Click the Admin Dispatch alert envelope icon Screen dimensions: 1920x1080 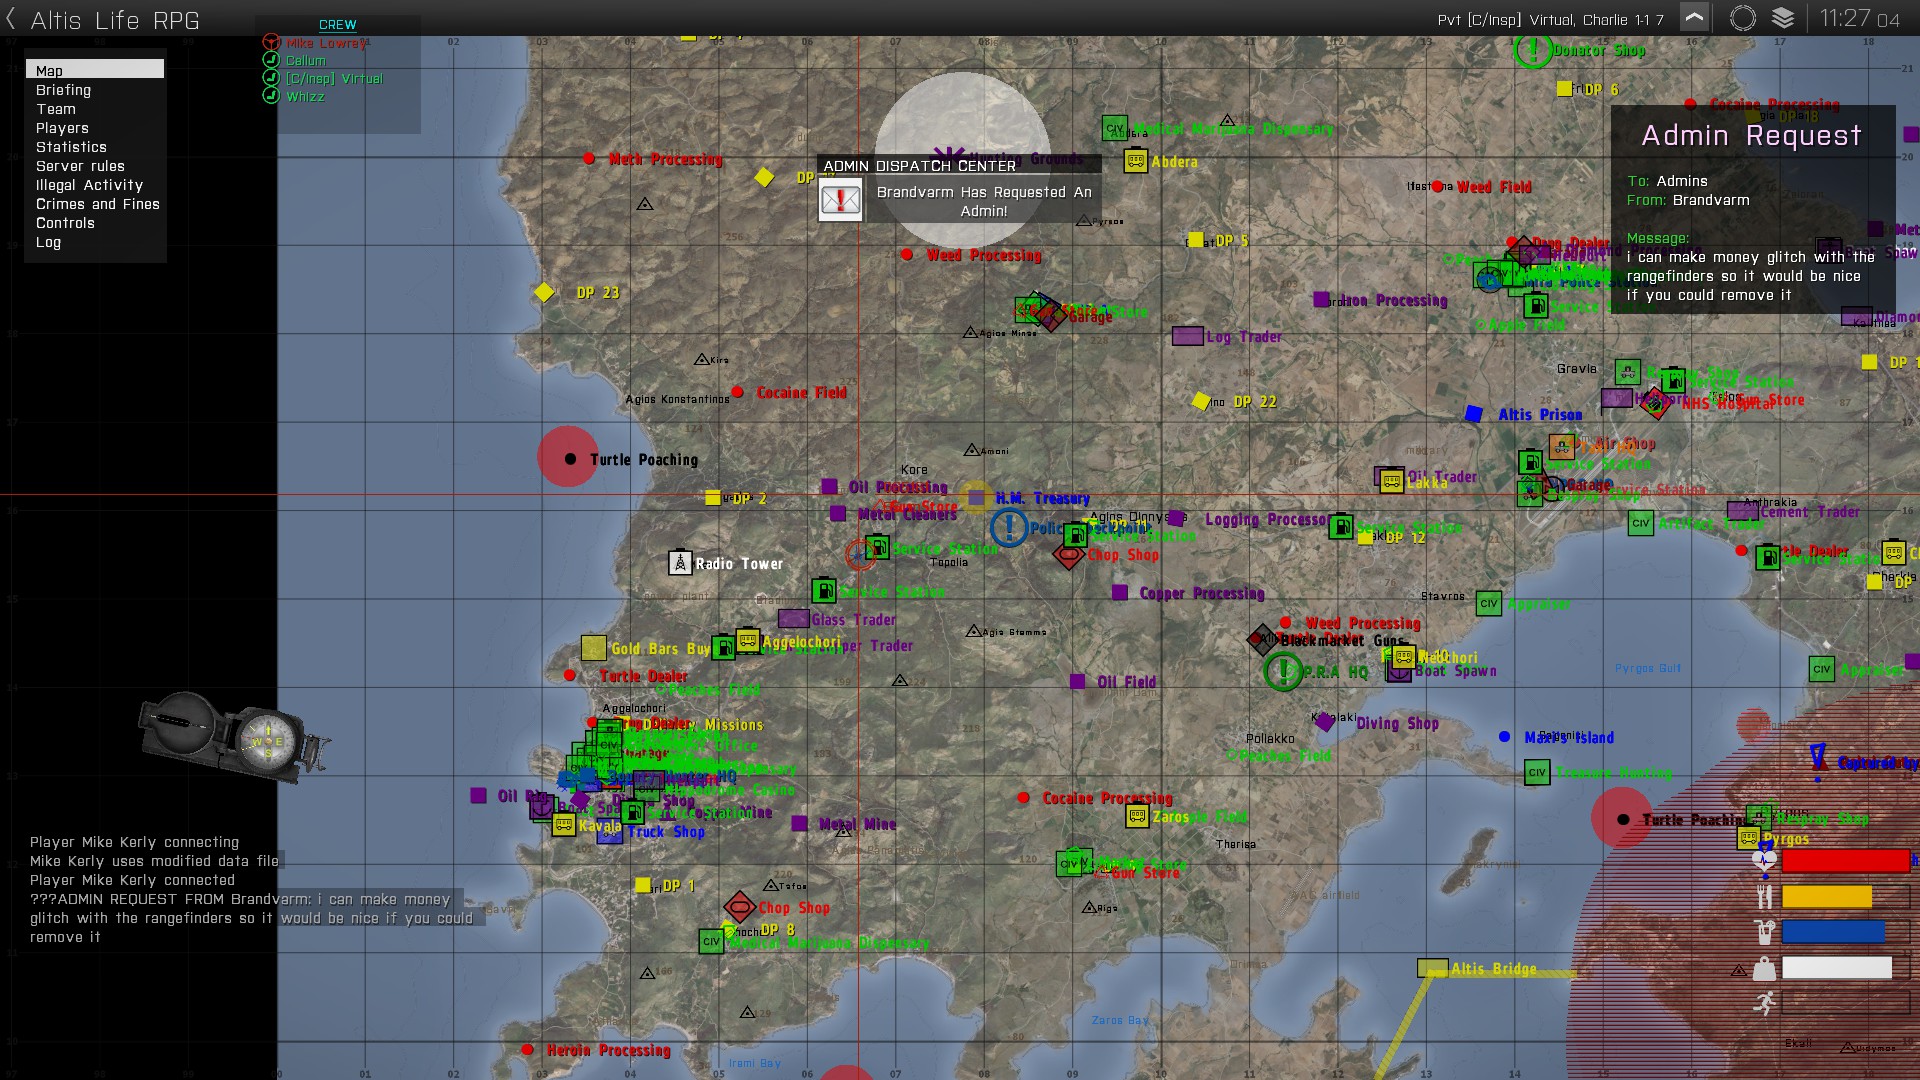pyautogui.click(x=840, y=200)
